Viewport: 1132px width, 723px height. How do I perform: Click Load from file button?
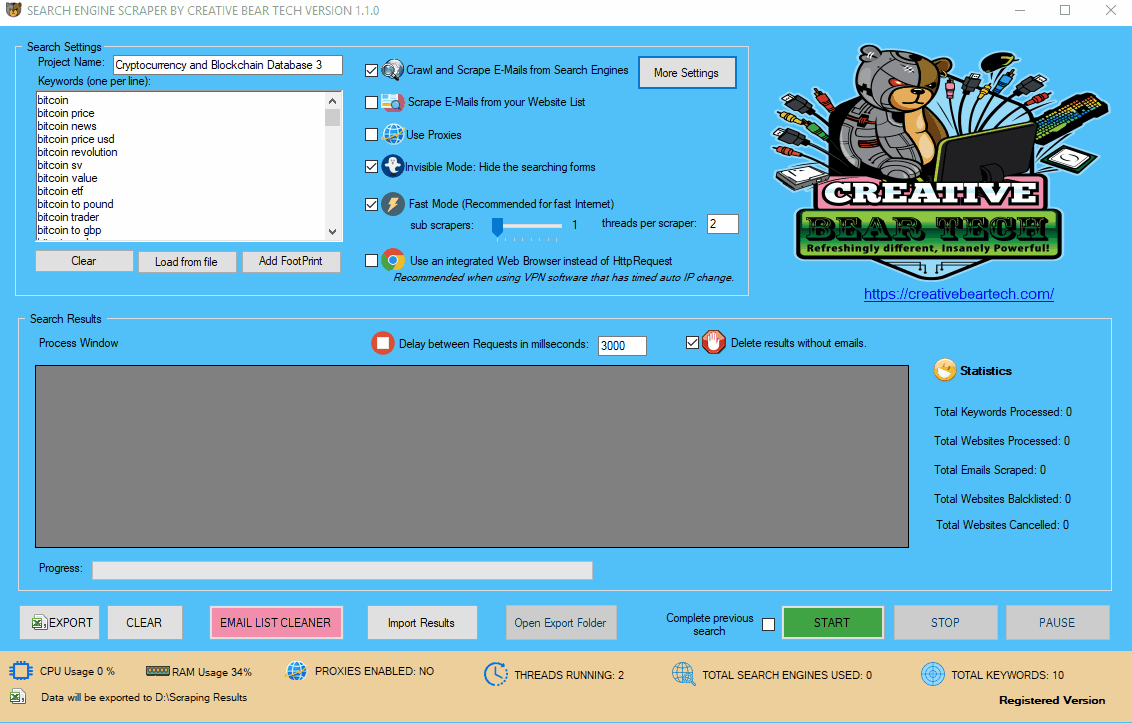[x=186, y=261]
